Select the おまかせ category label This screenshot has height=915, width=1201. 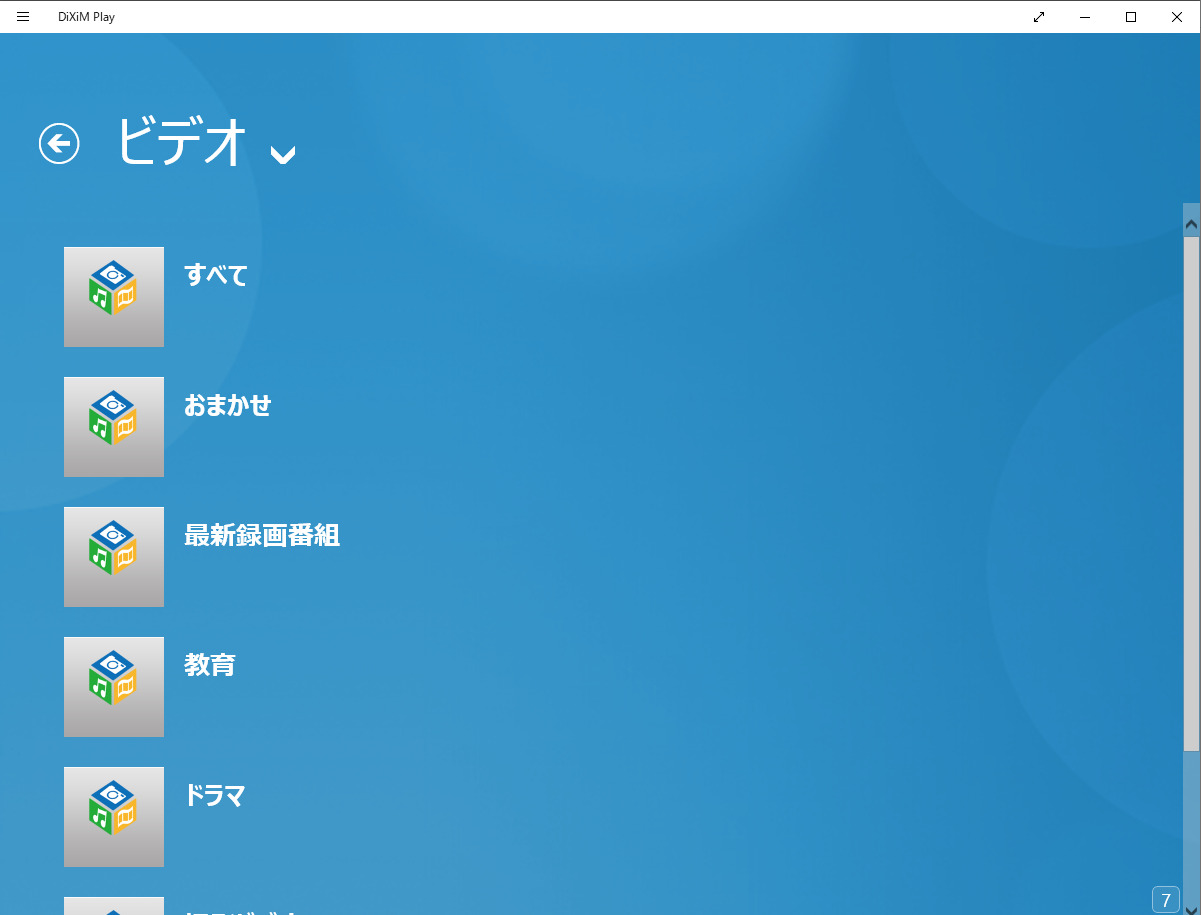tap(227, 405)
